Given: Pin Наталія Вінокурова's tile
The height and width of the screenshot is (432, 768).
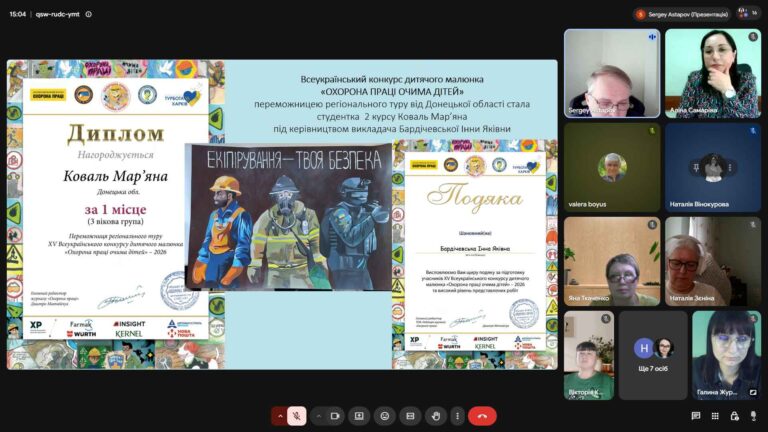Looking at the screenshot, I should point(696,168).
